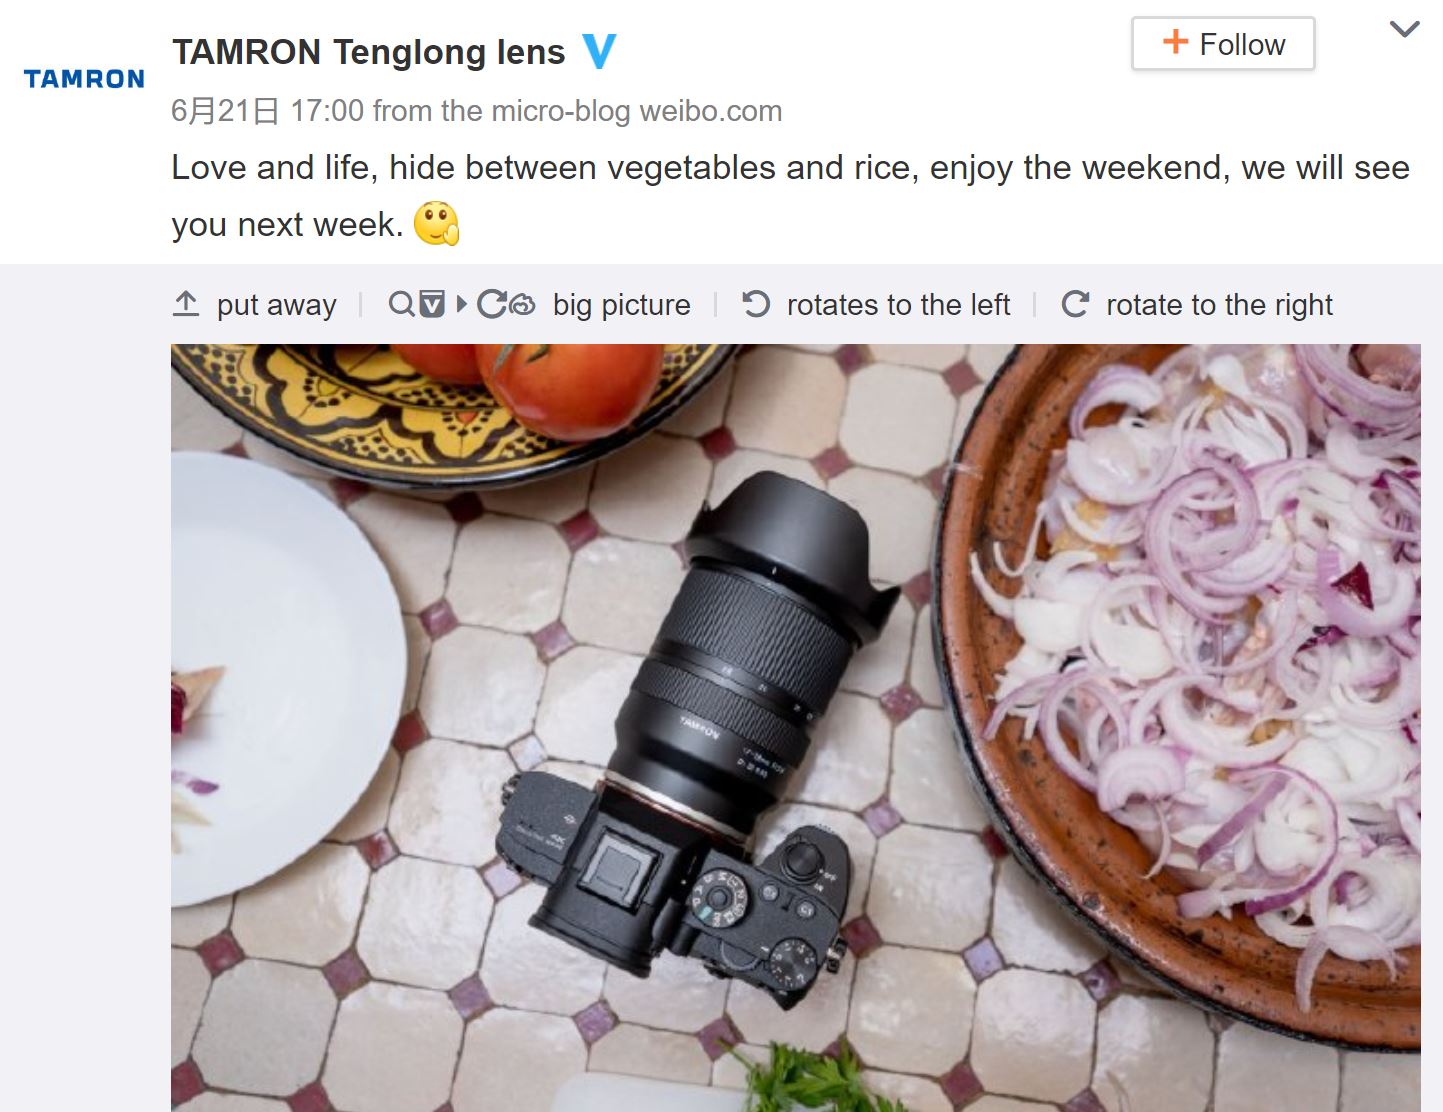Image resolution: width=1443 pixels, height=1112 pixels.
Task: Click the refresh arrow icon beside big picture
Action: (491, 304)
